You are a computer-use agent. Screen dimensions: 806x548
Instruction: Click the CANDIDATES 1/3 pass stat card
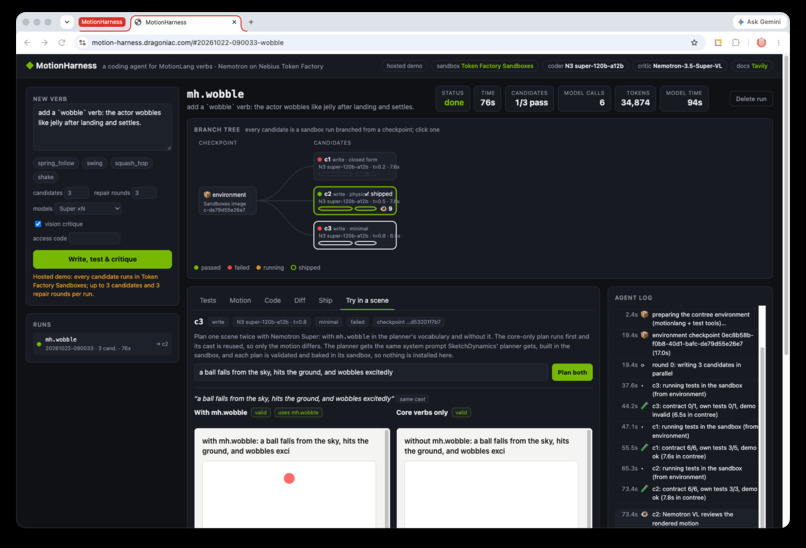click(529, 98)
